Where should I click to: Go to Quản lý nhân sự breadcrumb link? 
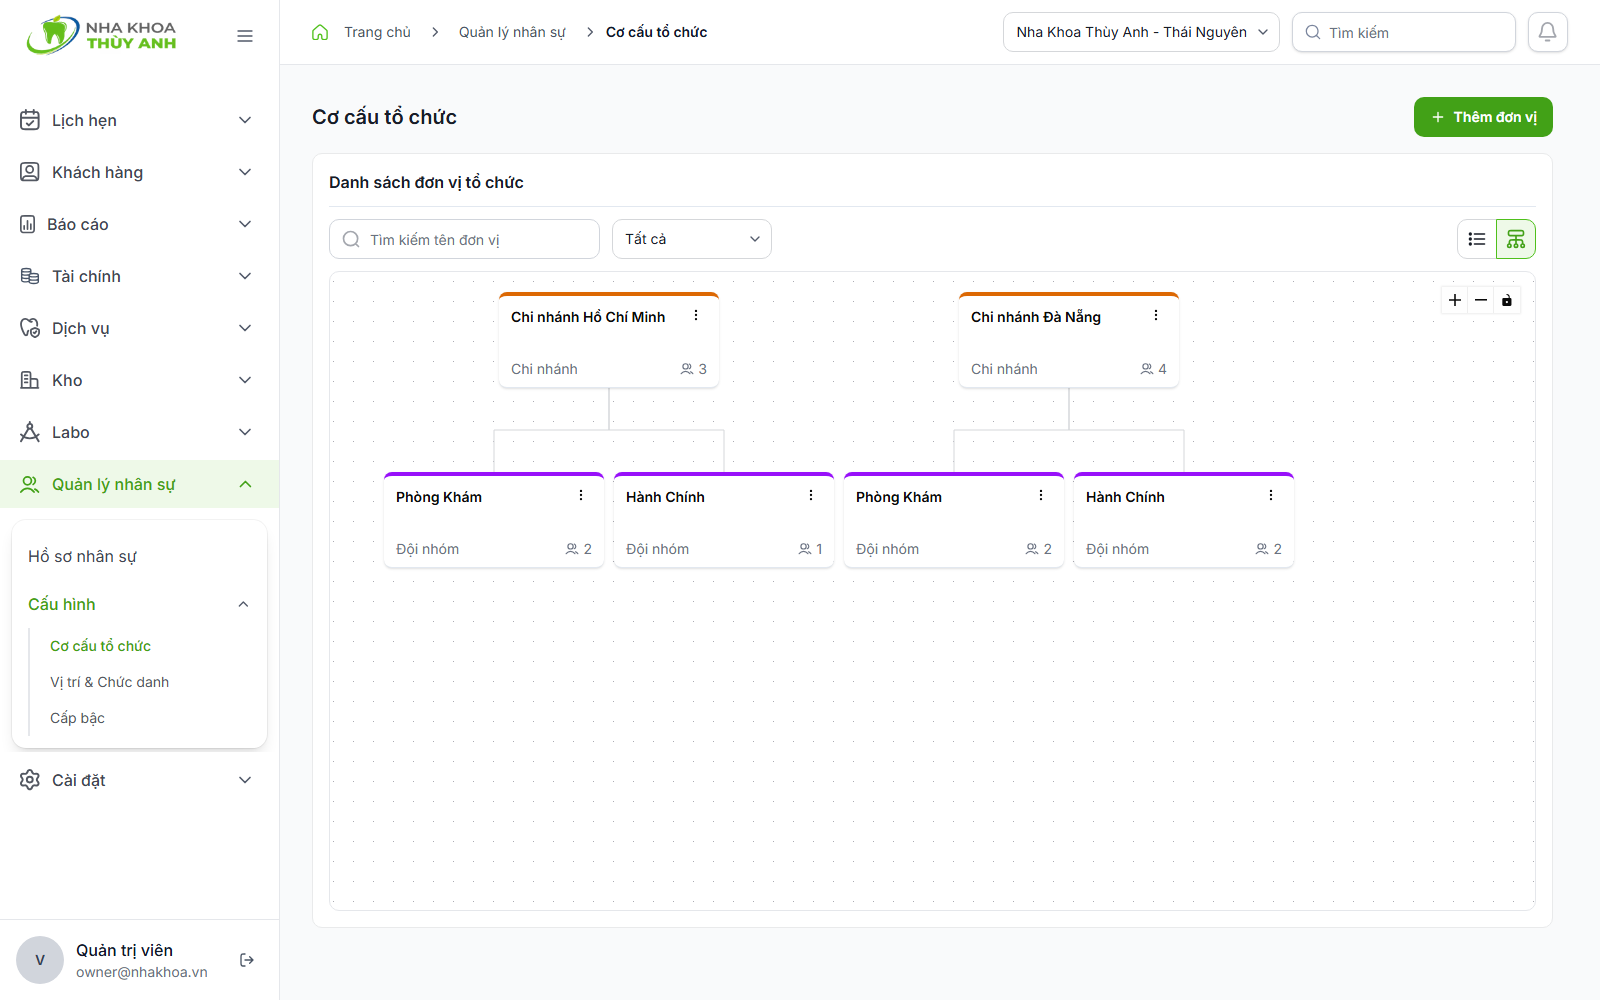pos(512,32)
